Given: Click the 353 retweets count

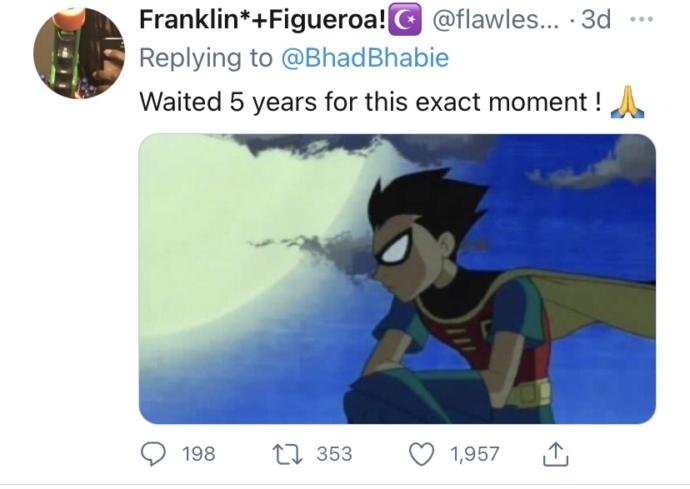Looking at the screenshot, I should pyautogui.click(x=334, y=454).
